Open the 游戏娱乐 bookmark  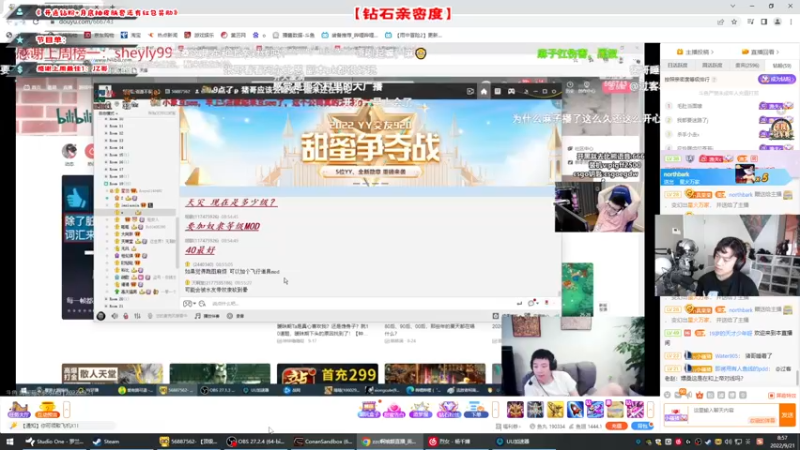[199, 35]
